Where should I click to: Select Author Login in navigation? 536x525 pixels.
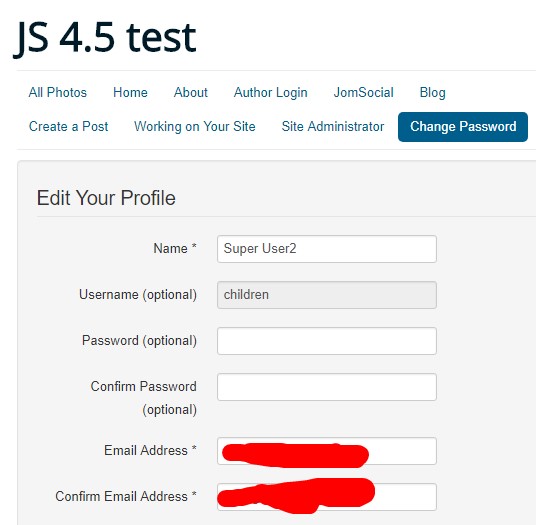click(x=270, y=93)
